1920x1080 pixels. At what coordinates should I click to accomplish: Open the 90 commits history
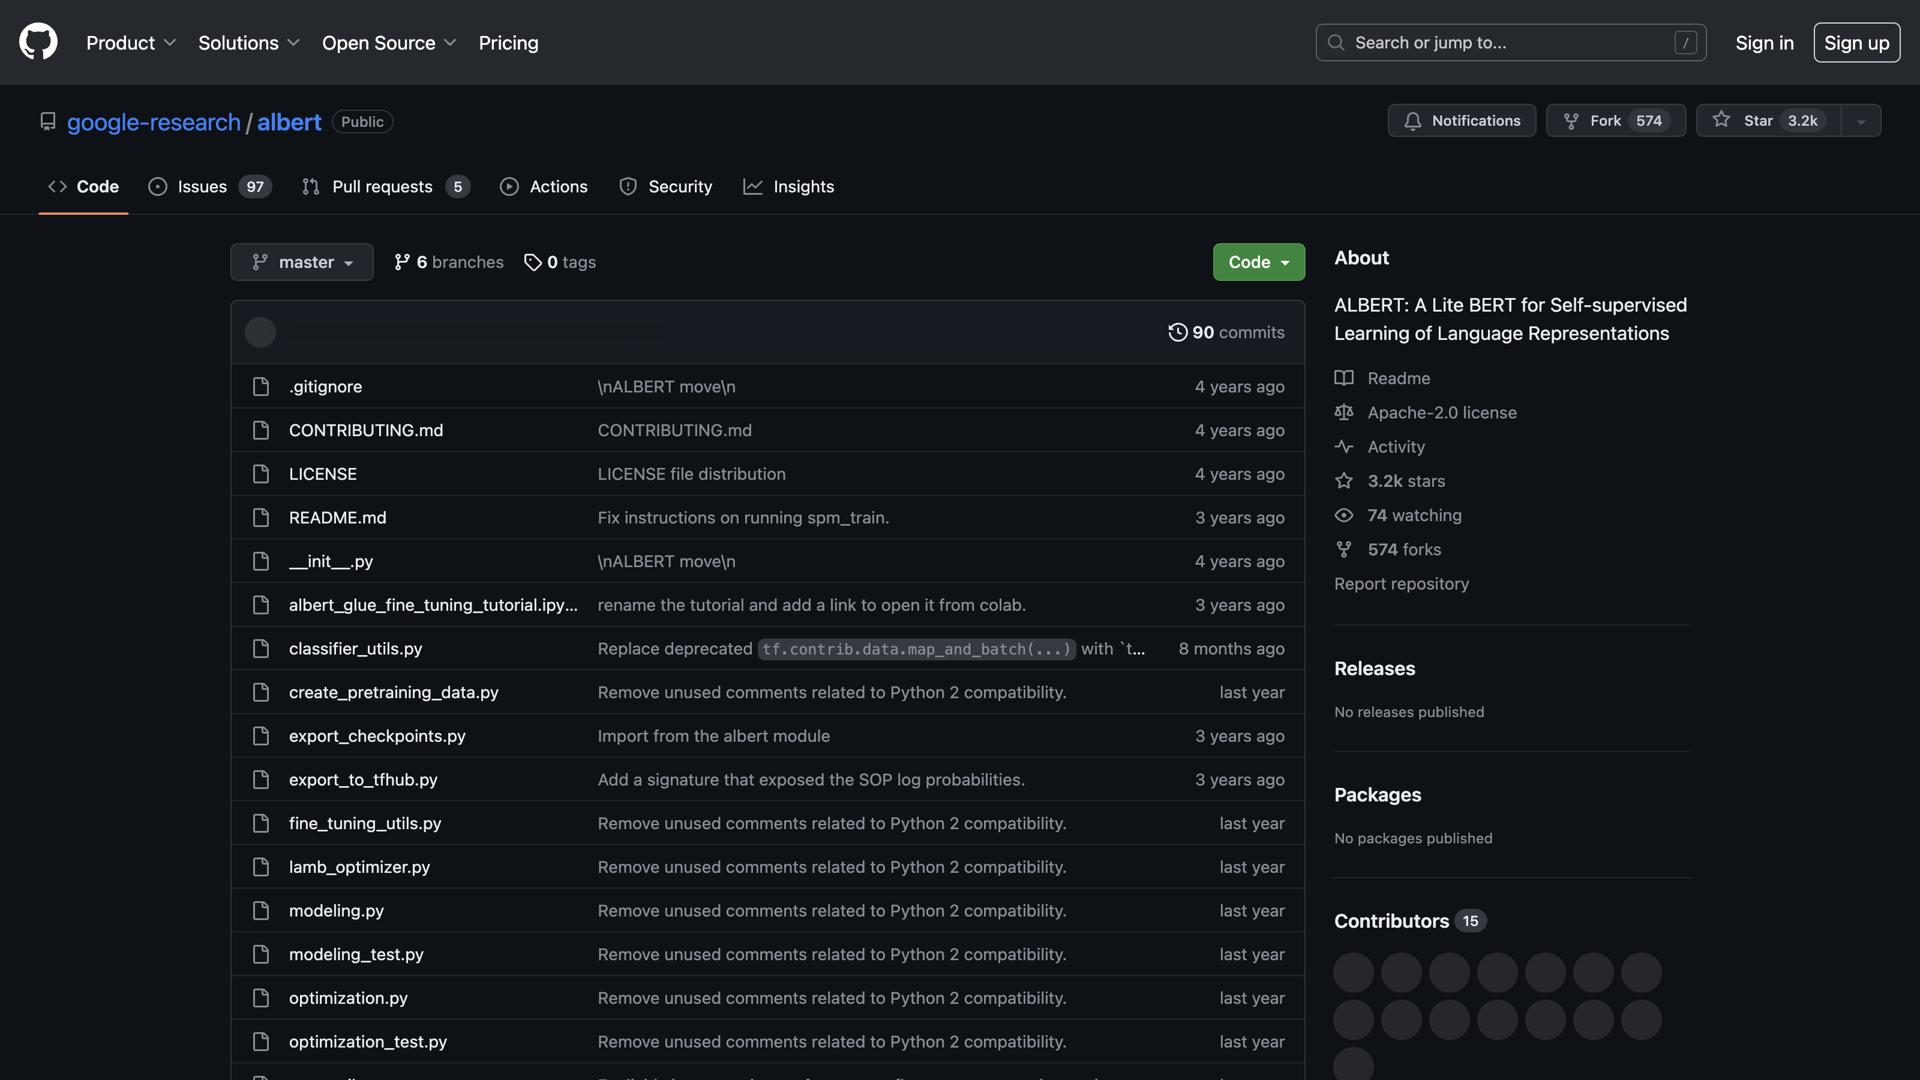(1226, 332)
